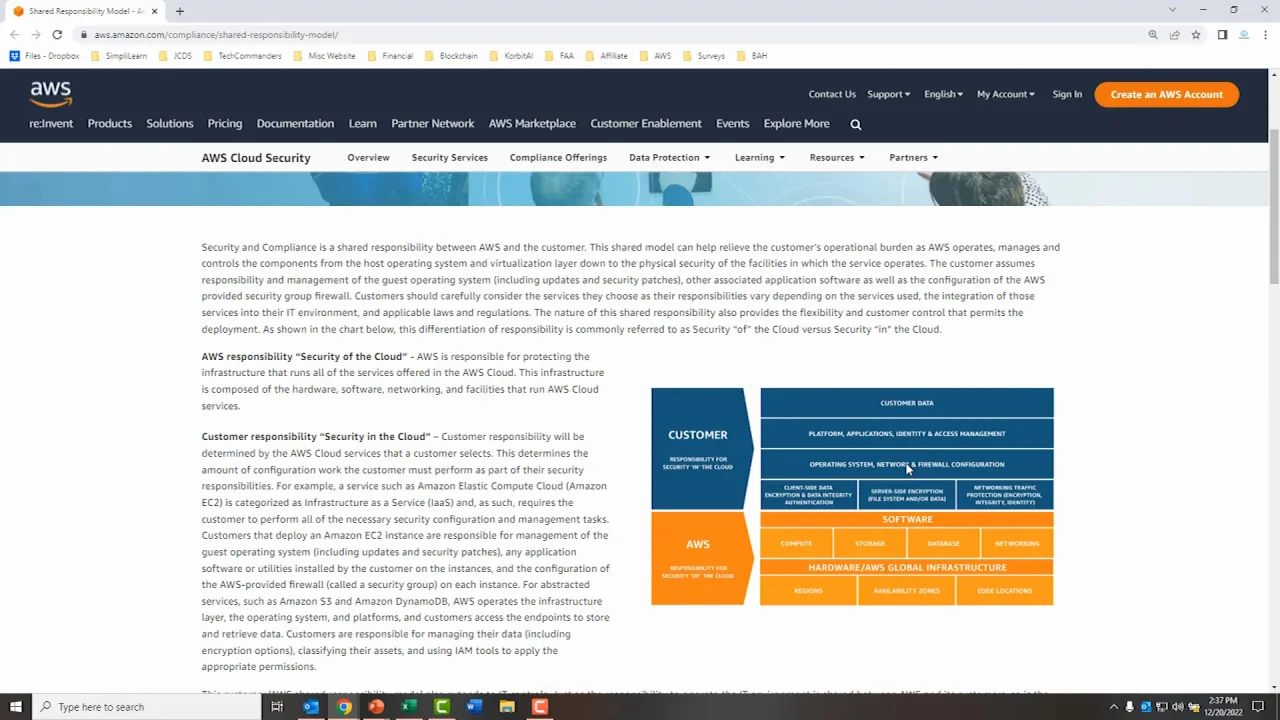Open the Compliance Offerings tab

[x=558, y=157]
